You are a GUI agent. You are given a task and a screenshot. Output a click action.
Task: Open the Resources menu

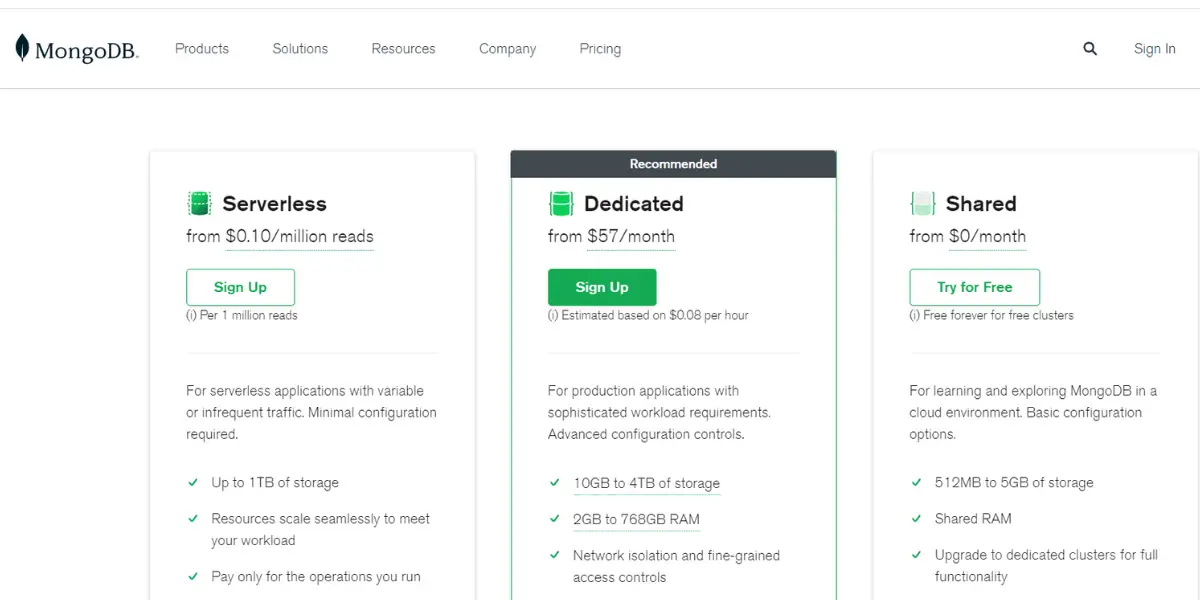[x=403, y=49]
